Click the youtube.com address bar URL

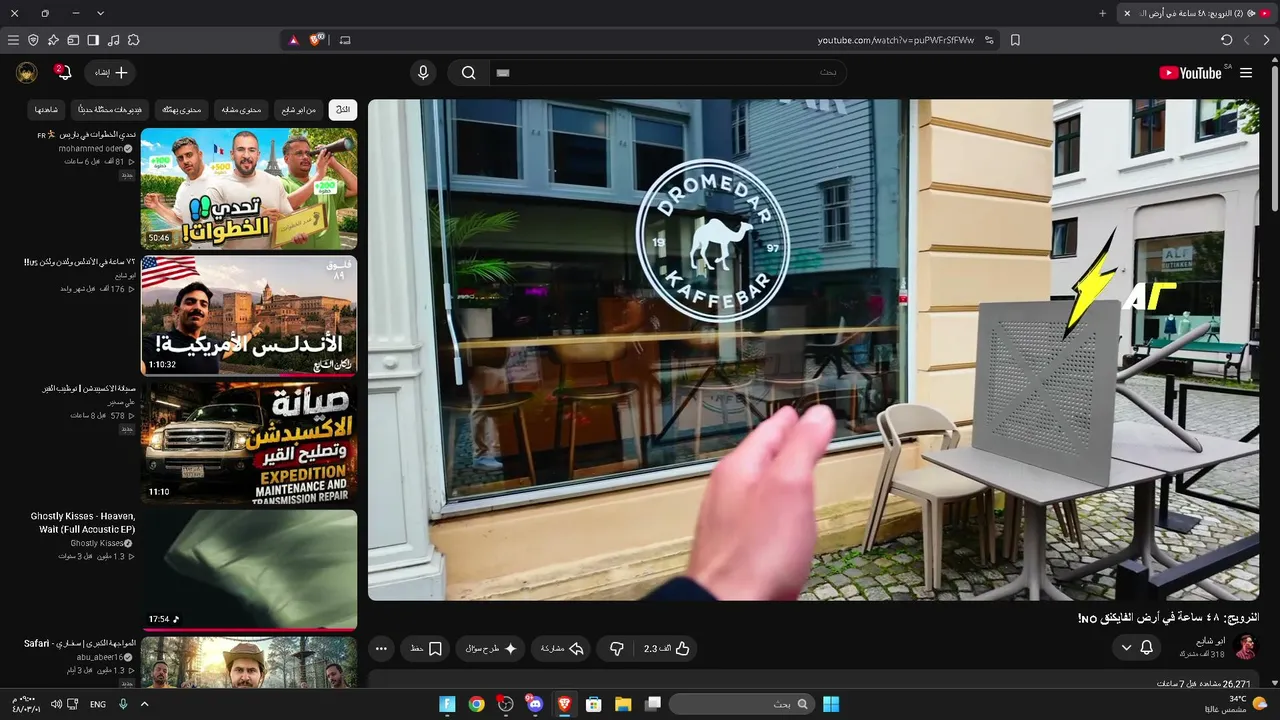coord(896,40)
